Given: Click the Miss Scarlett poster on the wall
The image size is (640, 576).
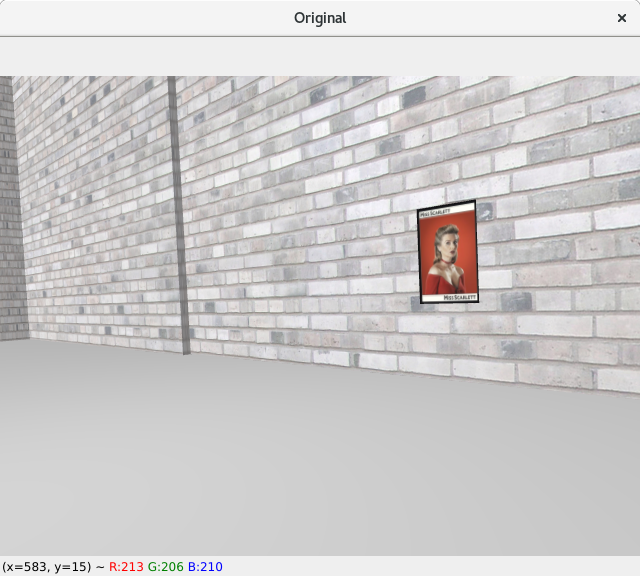Looking at the screenshot, I should (x=447, y=252).
